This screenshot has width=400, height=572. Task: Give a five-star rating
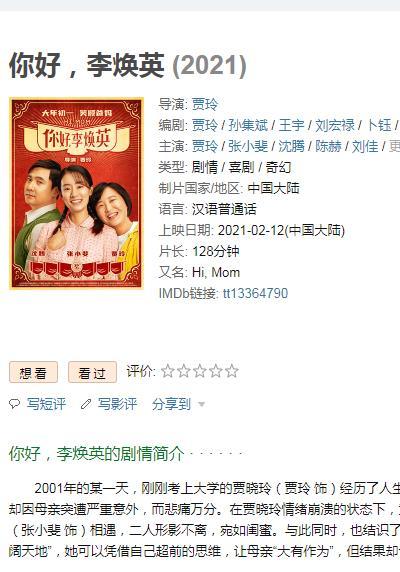pyautogui.click(x=232, y=371)
